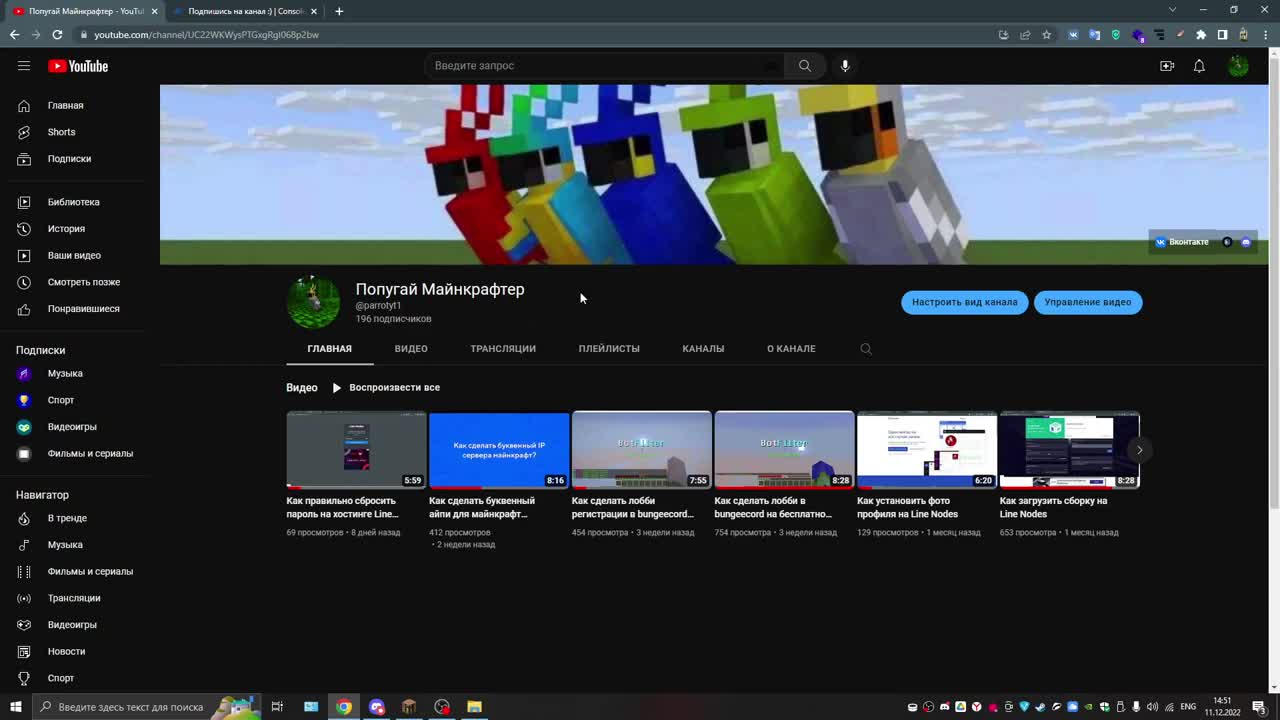The width and height of the screenshot is (1280, 720).
Task: Open Как сделать лобби в bungeecord video title
Action: 774,507
